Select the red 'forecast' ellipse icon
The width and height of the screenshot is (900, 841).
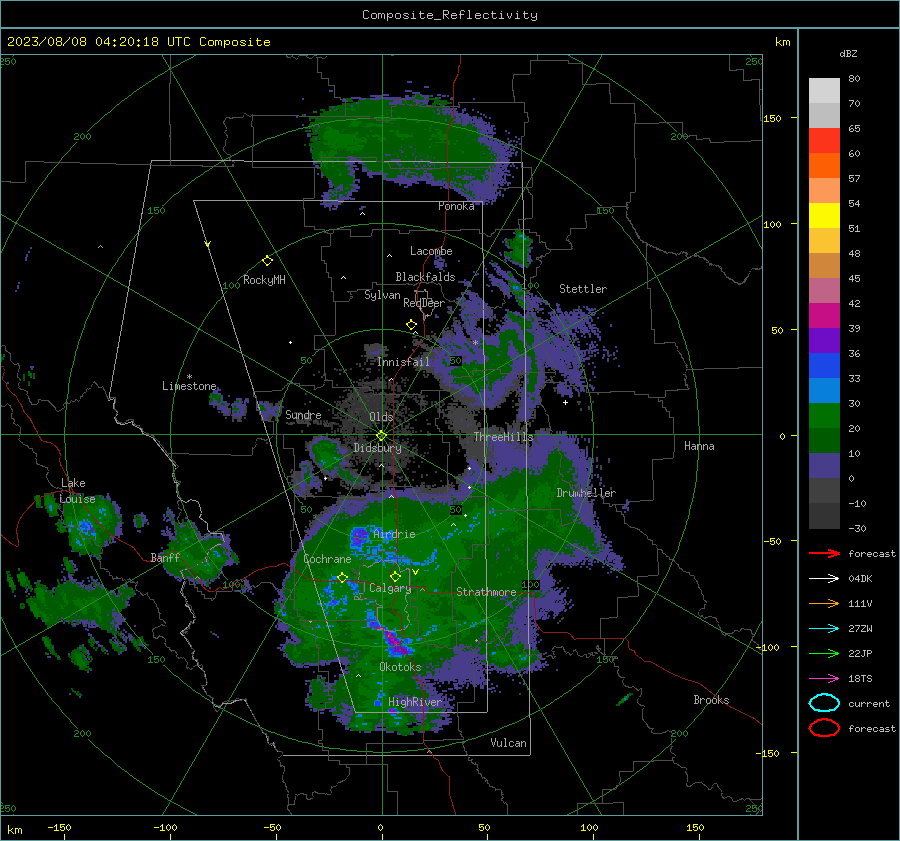click(x=824, y=728)
